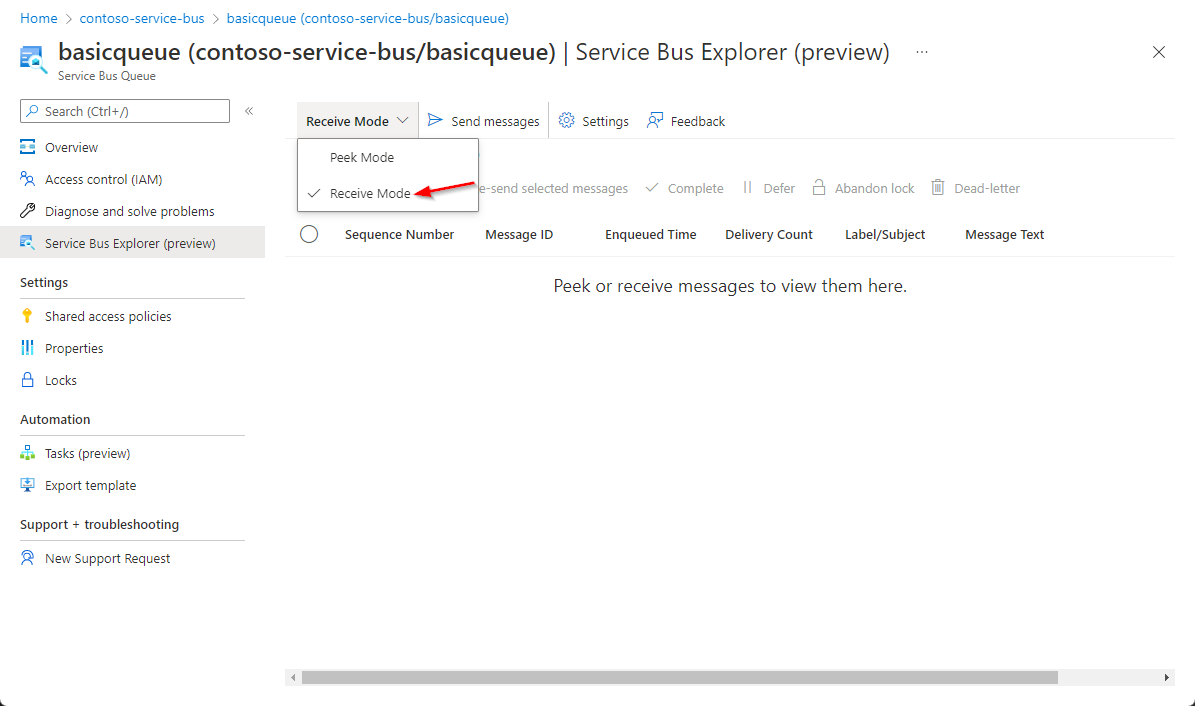The width and height of the screenshot is (1195, 706).
Task: Sort by Delivery Count column header
Action: pos(769,235)
